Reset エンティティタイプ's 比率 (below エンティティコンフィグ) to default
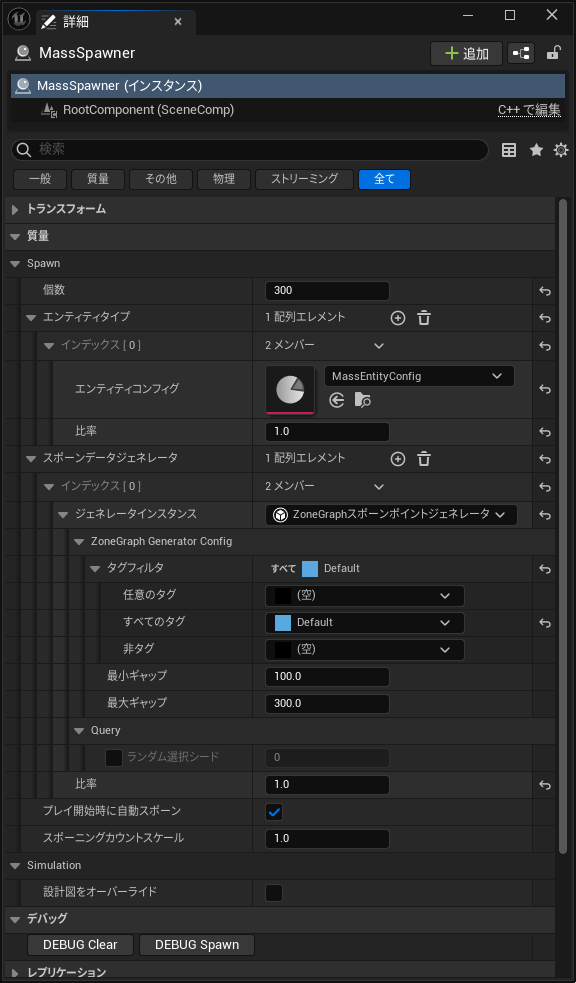 tap(545, 433)
